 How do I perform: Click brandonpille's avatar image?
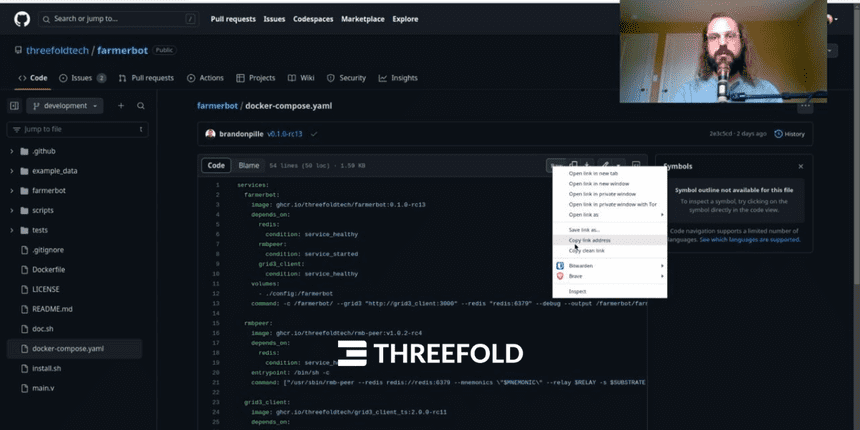point(210,134)
